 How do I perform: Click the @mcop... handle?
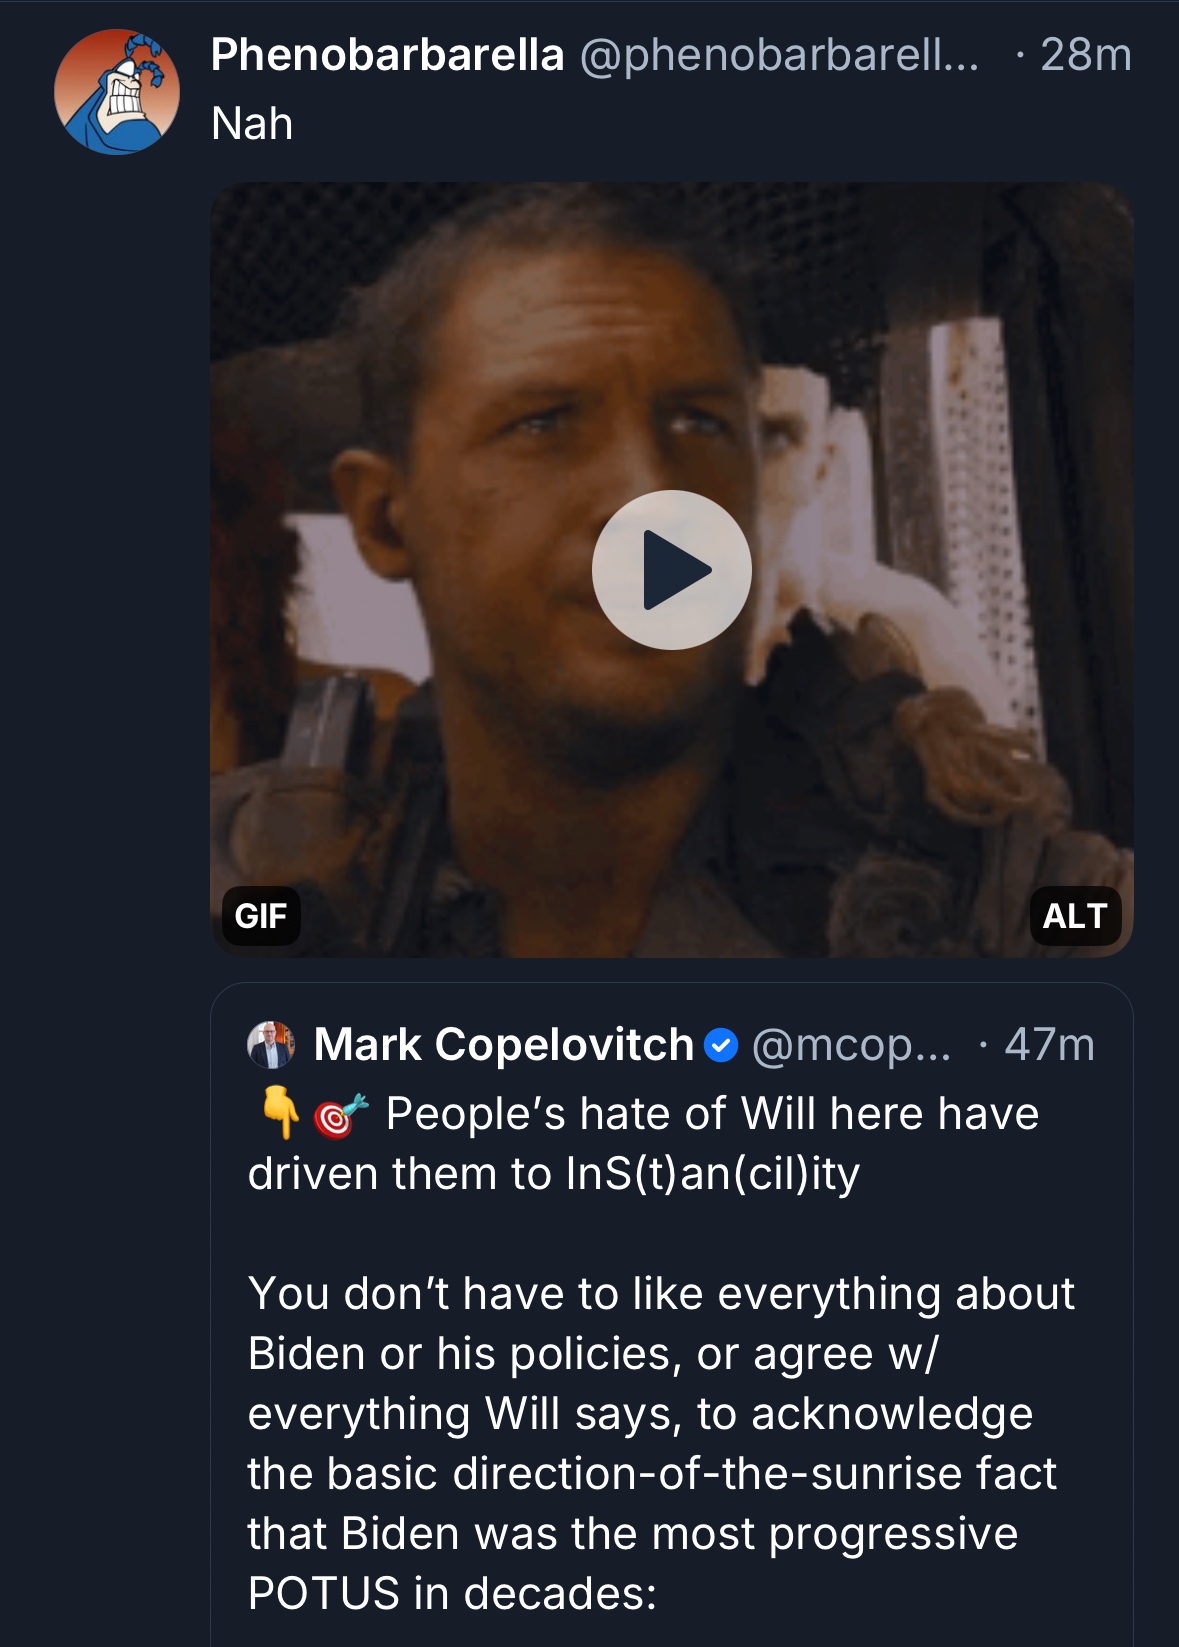point(851,1045)
